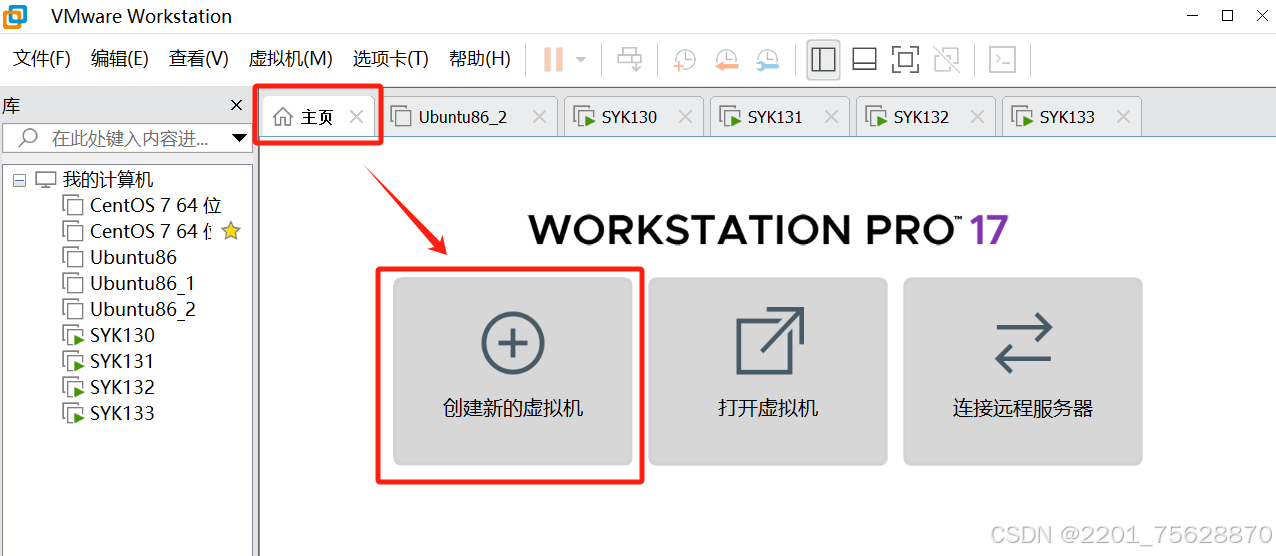Close the Ubuntu86_2 tab
This screenshot has height=556, width=1276.
click(539, 117)
